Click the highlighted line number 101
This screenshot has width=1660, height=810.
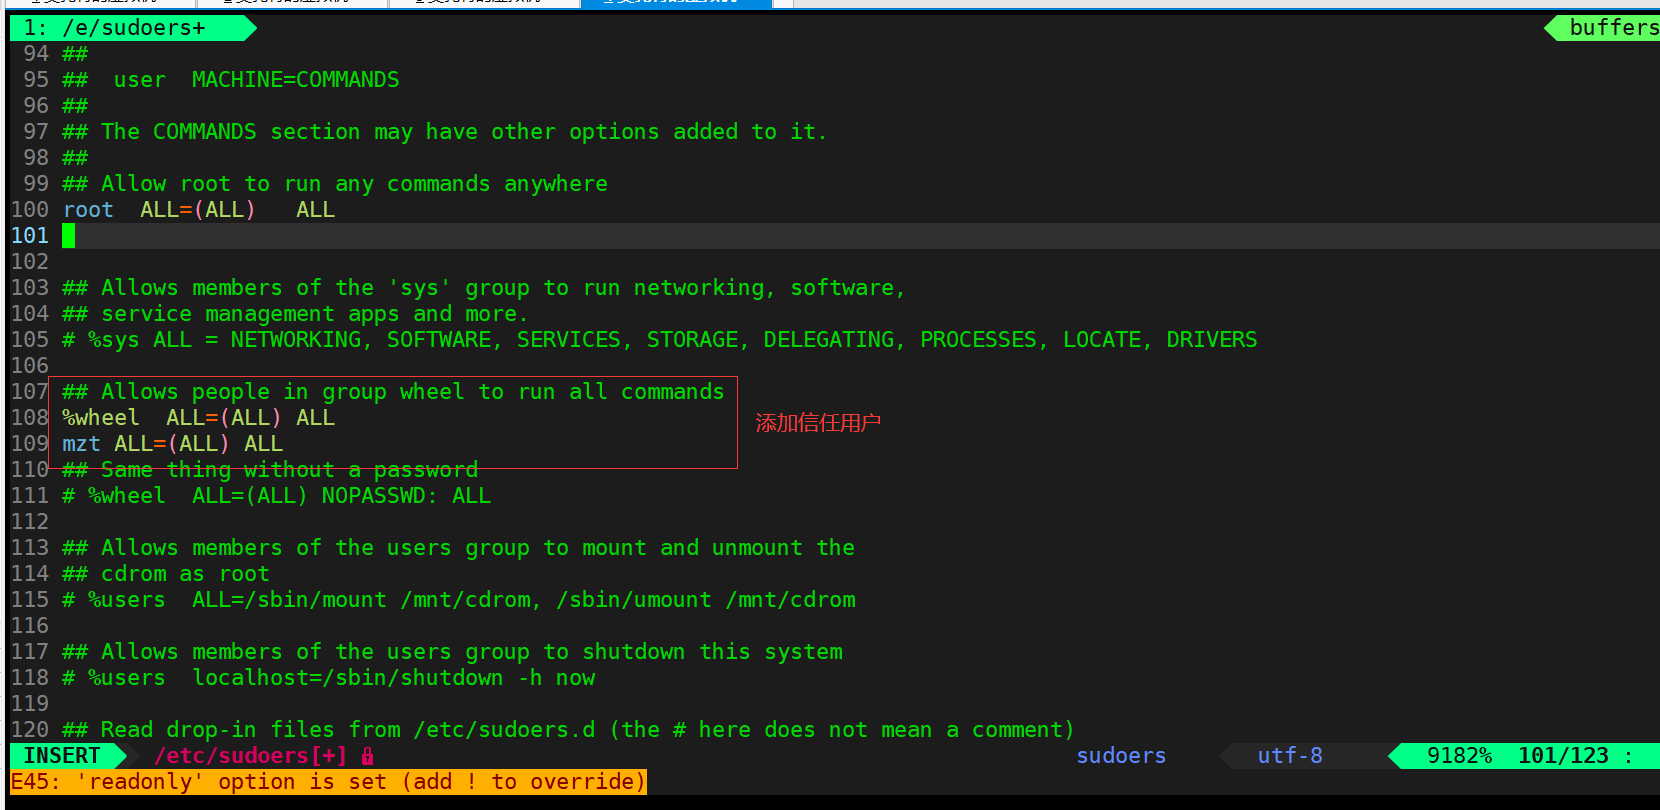30,236
